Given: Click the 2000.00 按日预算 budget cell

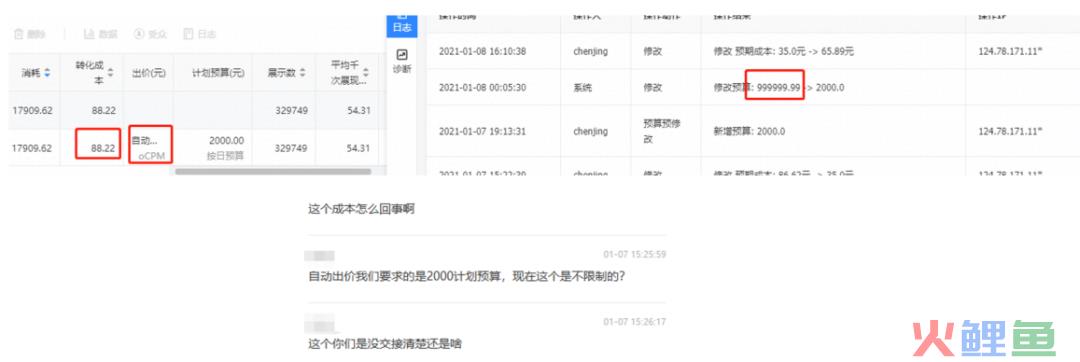Looking at the screenshot, I should coord(212,148).
